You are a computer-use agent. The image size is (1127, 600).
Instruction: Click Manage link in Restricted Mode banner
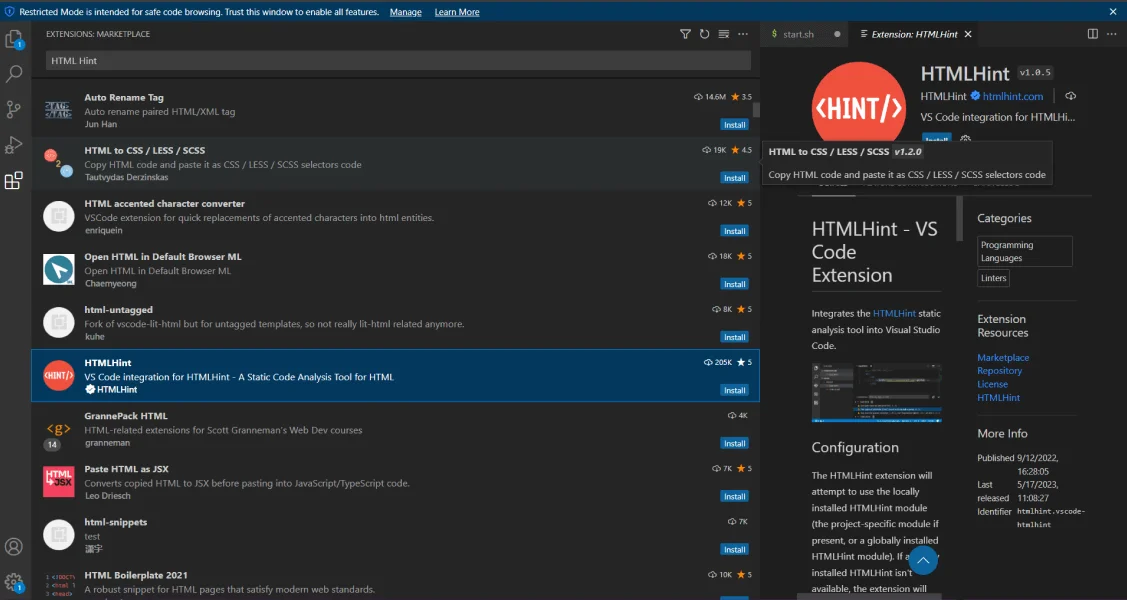click(x=405, y=12)
